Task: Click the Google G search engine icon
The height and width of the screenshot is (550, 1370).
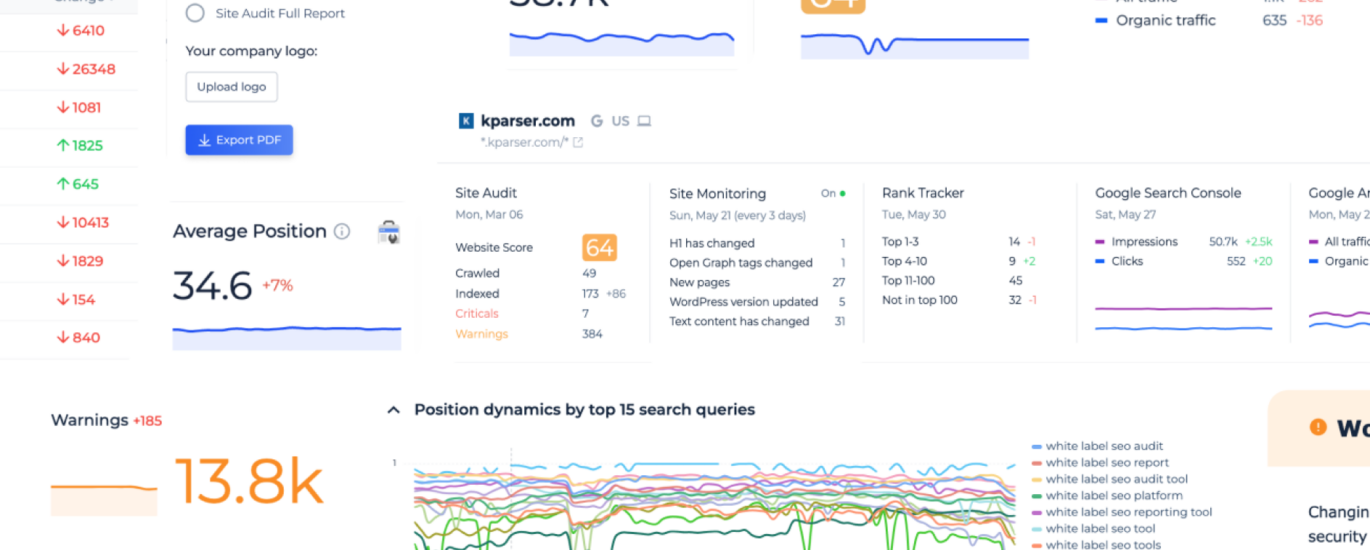Action: pyautogui.click(x=597, y=121)
